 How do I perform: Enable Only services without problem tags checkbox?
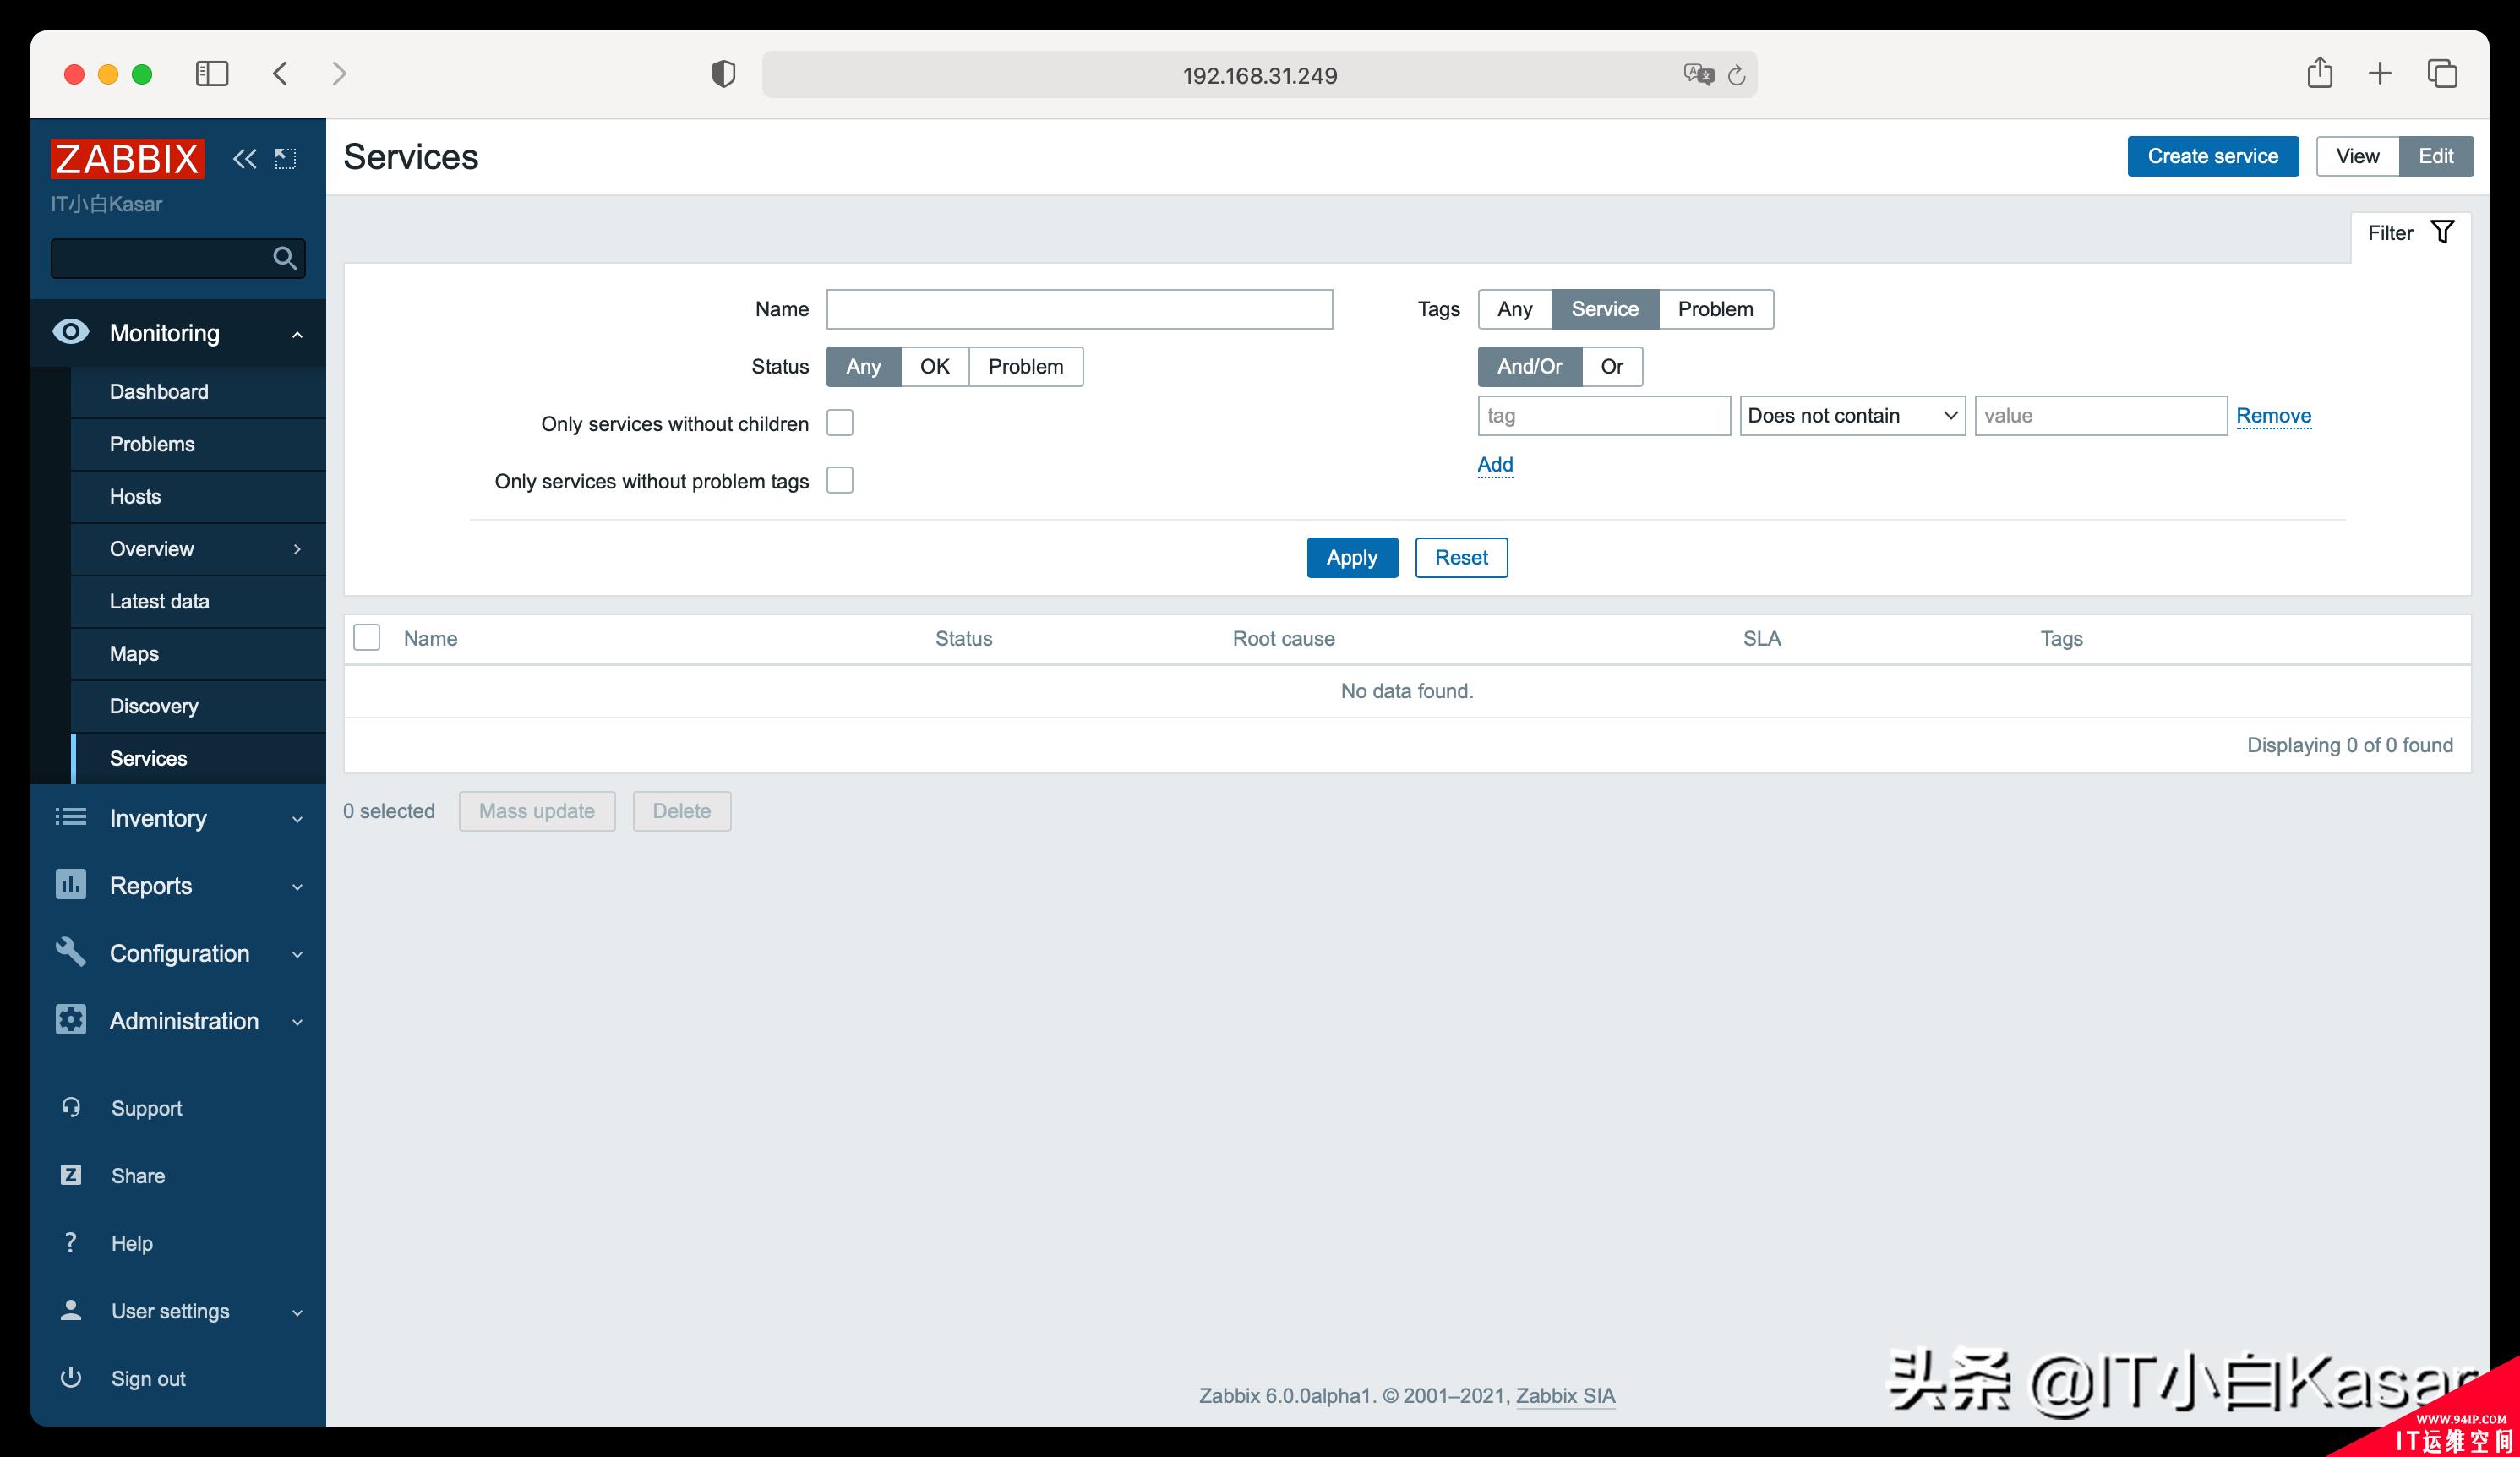pos(840,480)
